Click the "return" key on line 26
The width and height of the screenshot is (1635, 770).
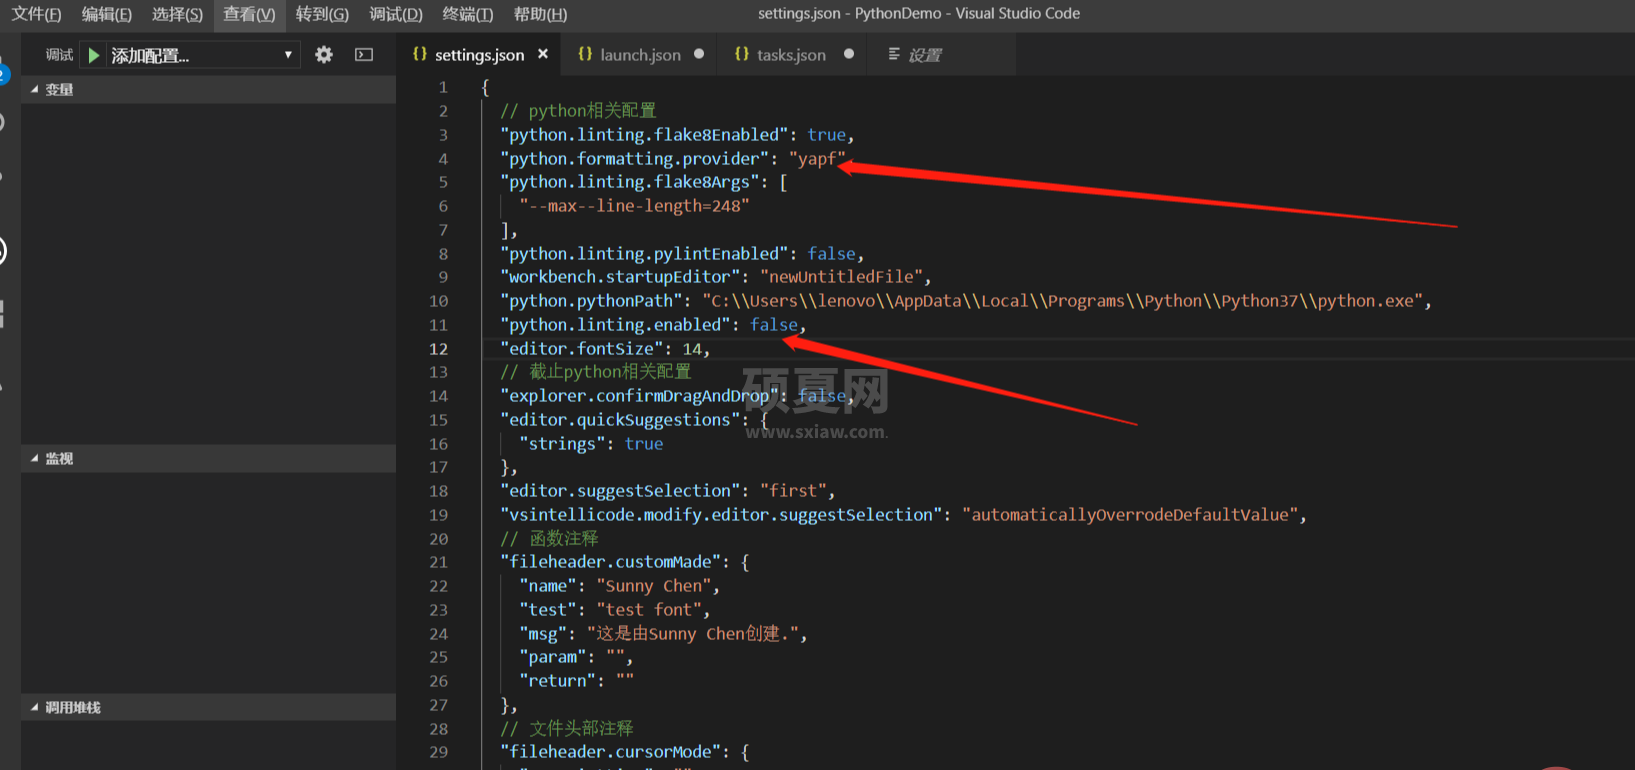pos(558,681)
